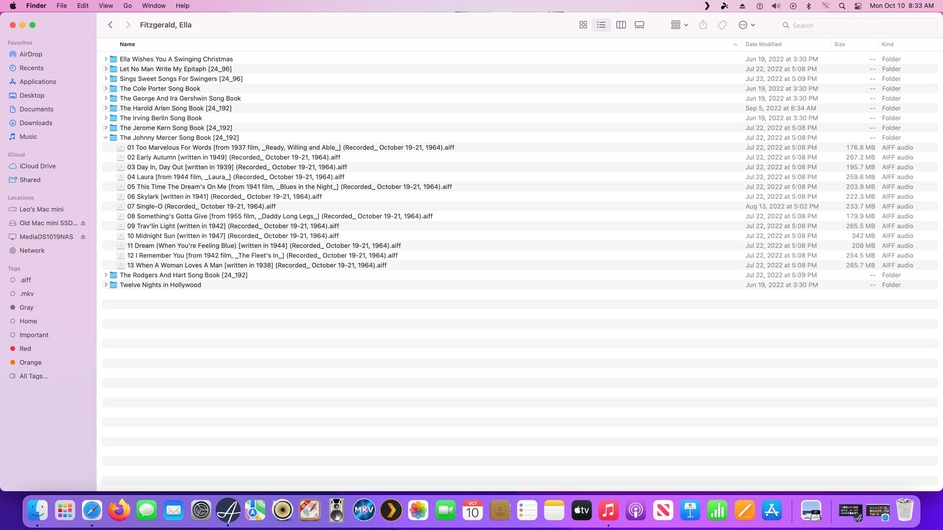Expand The Cole Porter Song Book folder
This screenshot has height=530, width=943.
[x=106, y=88]
